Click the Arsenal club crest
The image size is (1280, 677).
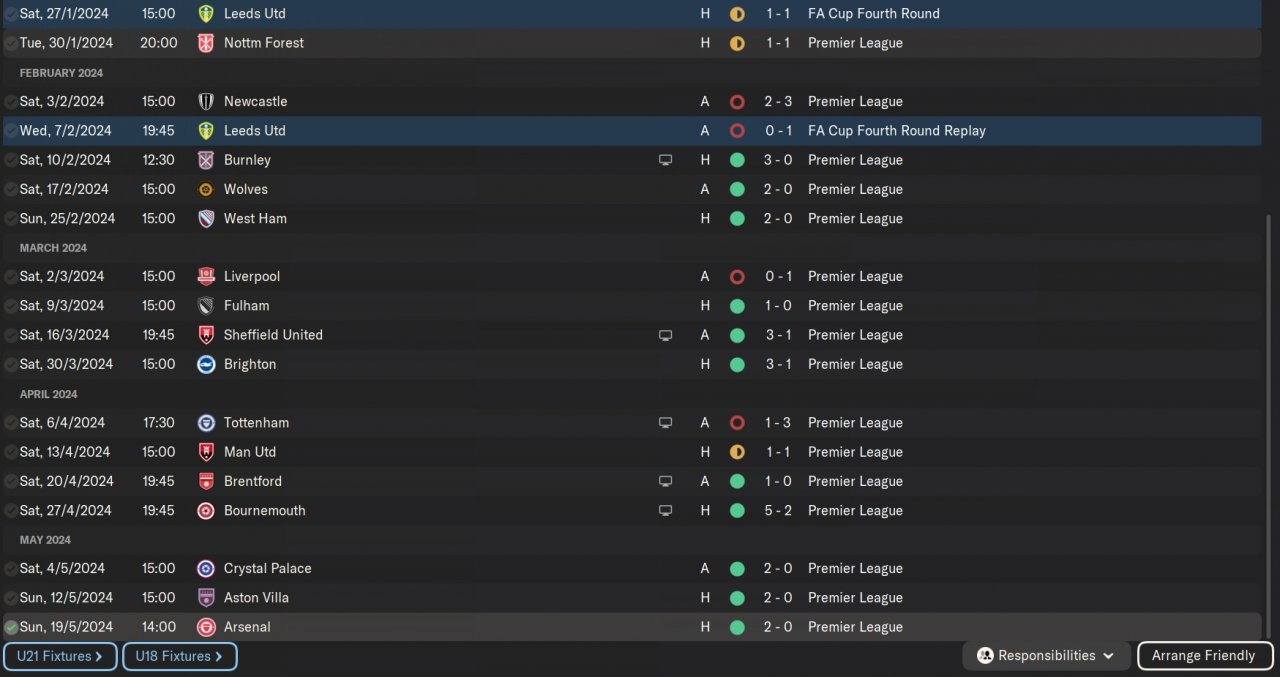click(206, 627)
